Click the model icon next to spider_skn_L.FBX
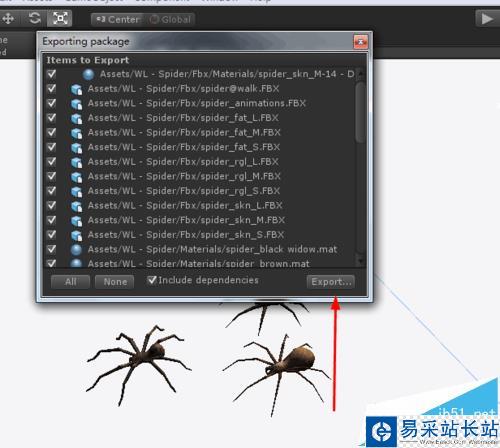Viewport: 500px width, 448px height. pos(76,206)
